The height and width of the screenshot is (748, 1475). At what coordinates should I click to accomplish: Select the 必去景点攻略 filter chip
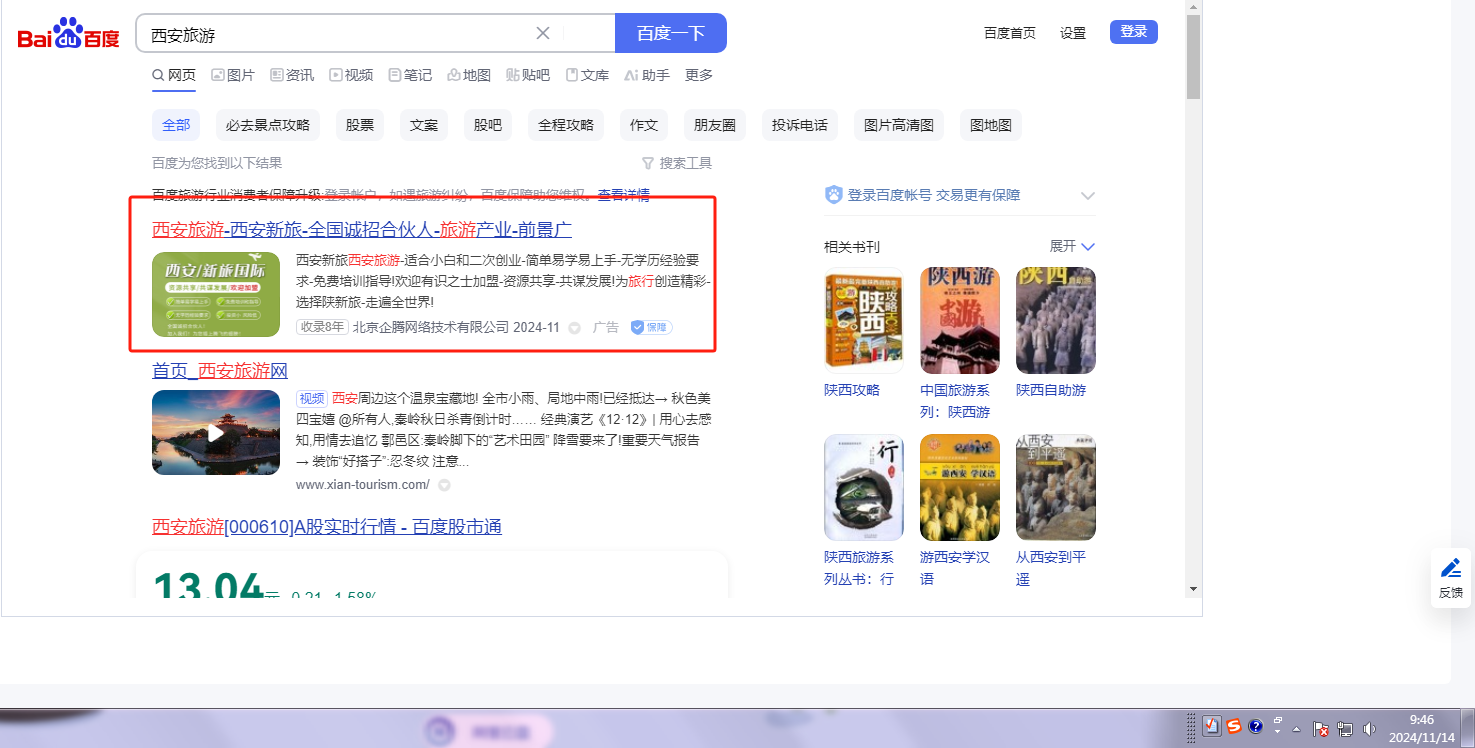(267, 125)
